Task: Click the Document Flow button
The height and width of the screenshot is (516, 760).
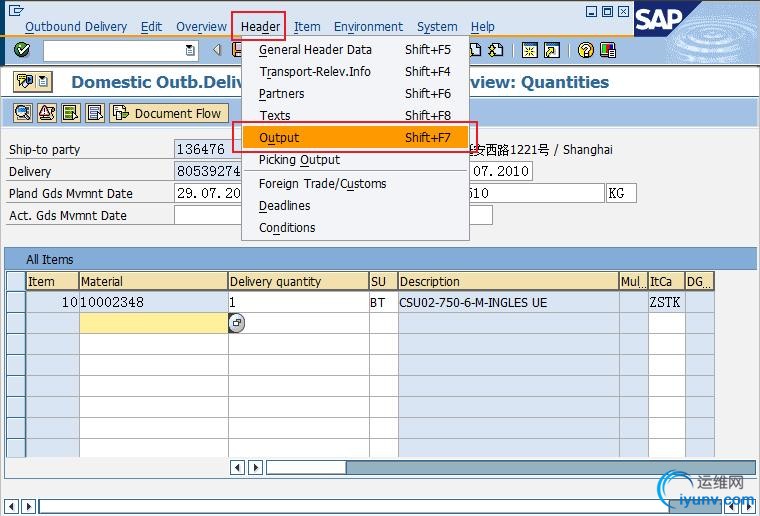Action: click(x=169, y=113)
